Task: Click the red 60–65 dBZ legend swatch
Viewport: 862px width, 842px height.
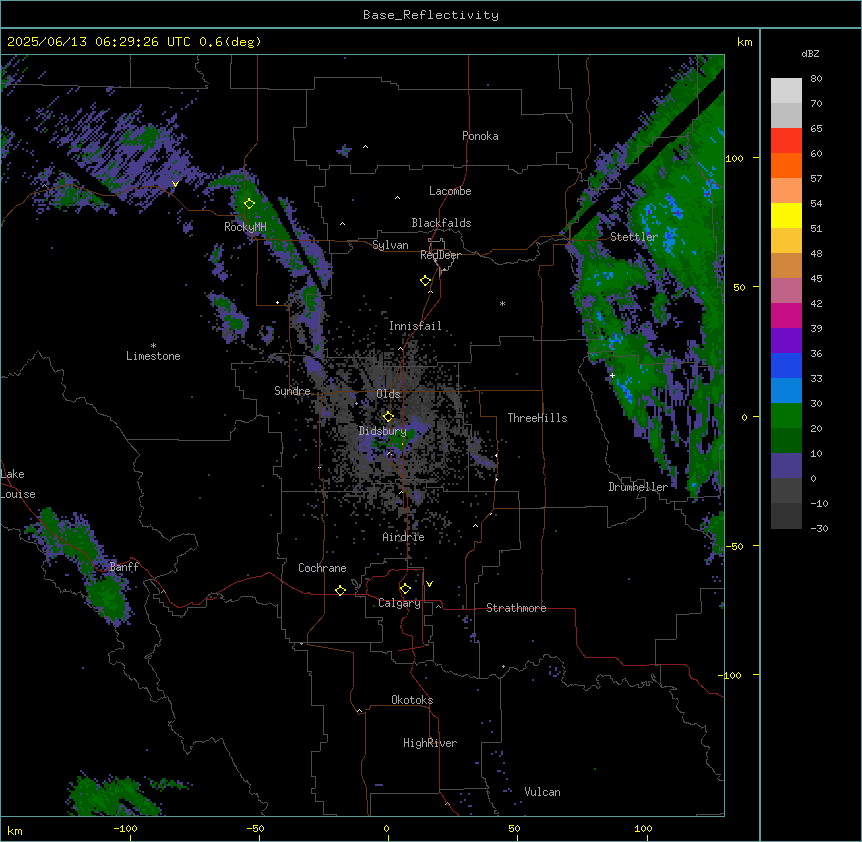Action: pos(786,141)
